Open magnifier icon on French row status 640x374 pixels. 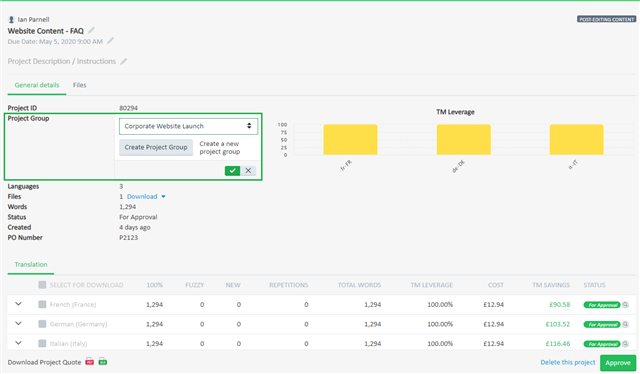625,305
